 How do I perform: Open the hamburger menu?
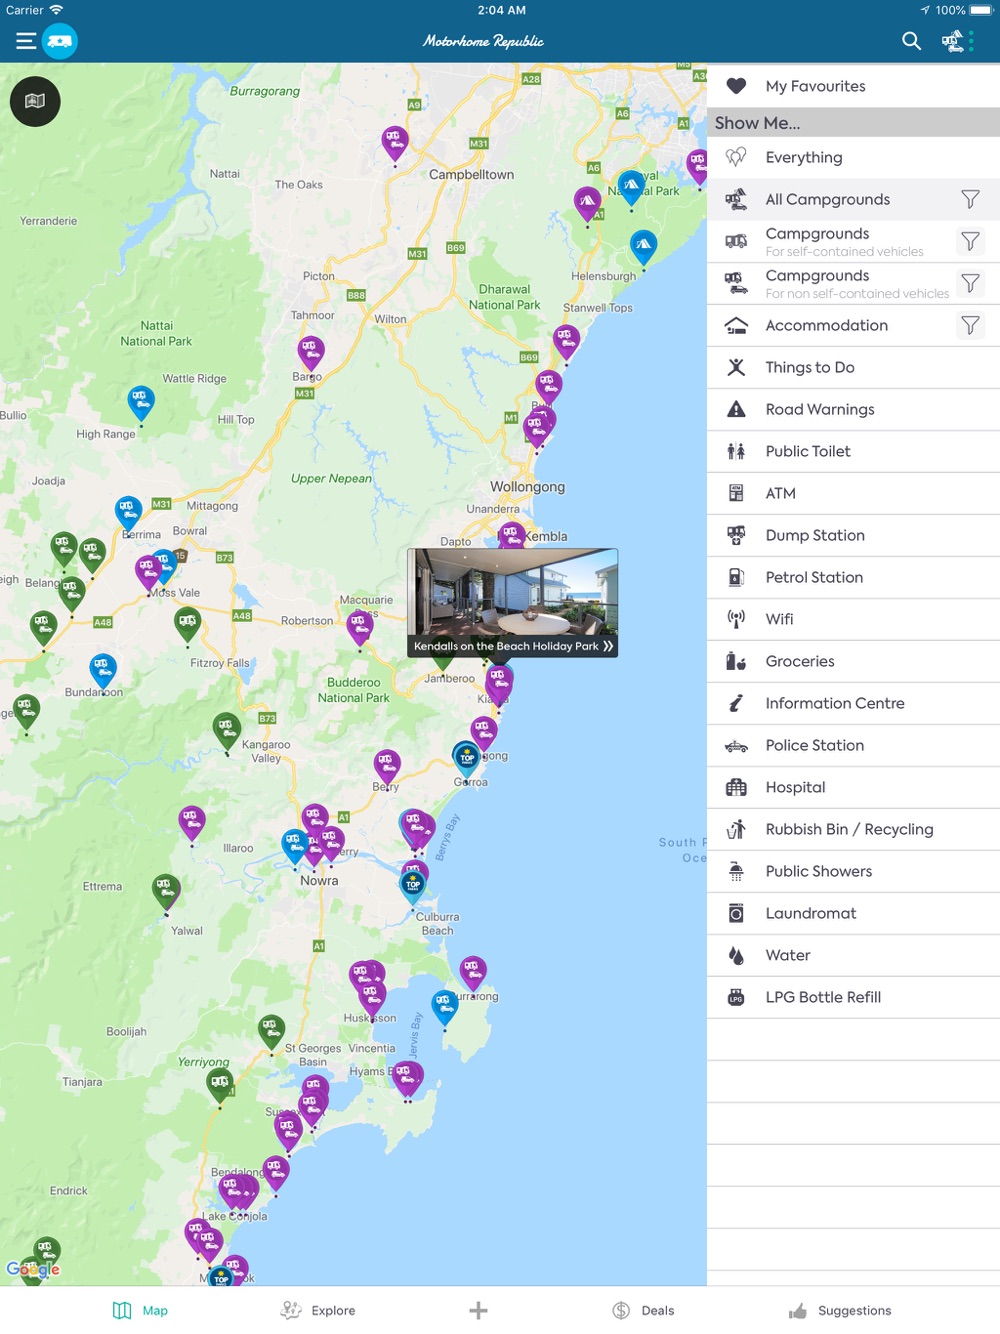tap(26, 41)
